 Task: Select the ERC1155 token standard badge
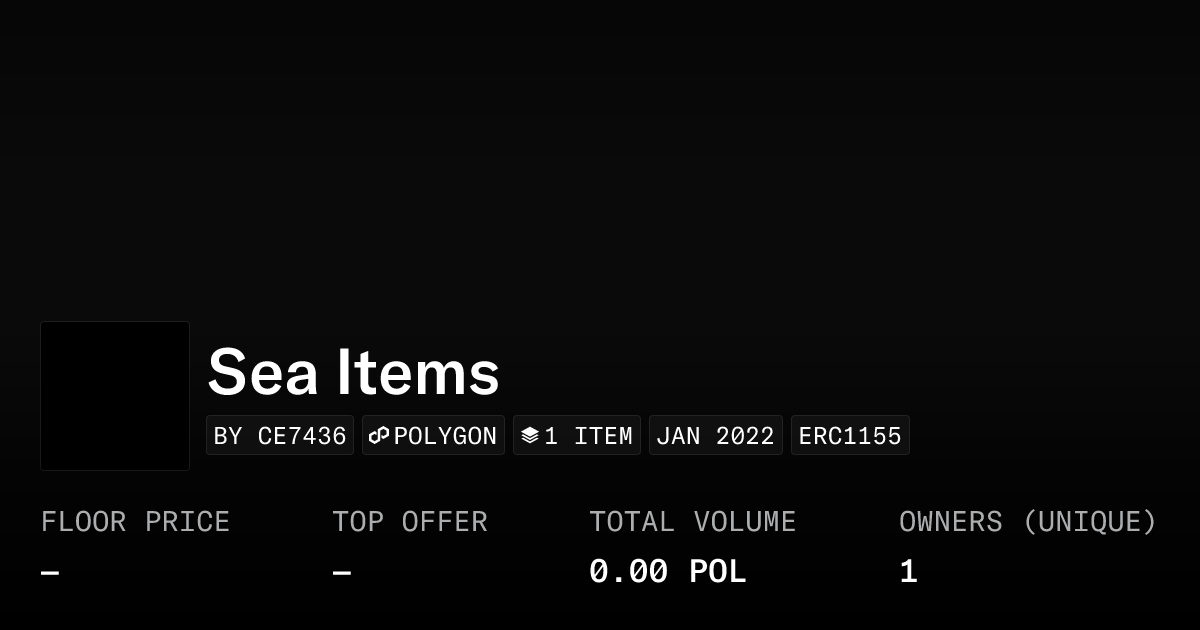(850, 436)
